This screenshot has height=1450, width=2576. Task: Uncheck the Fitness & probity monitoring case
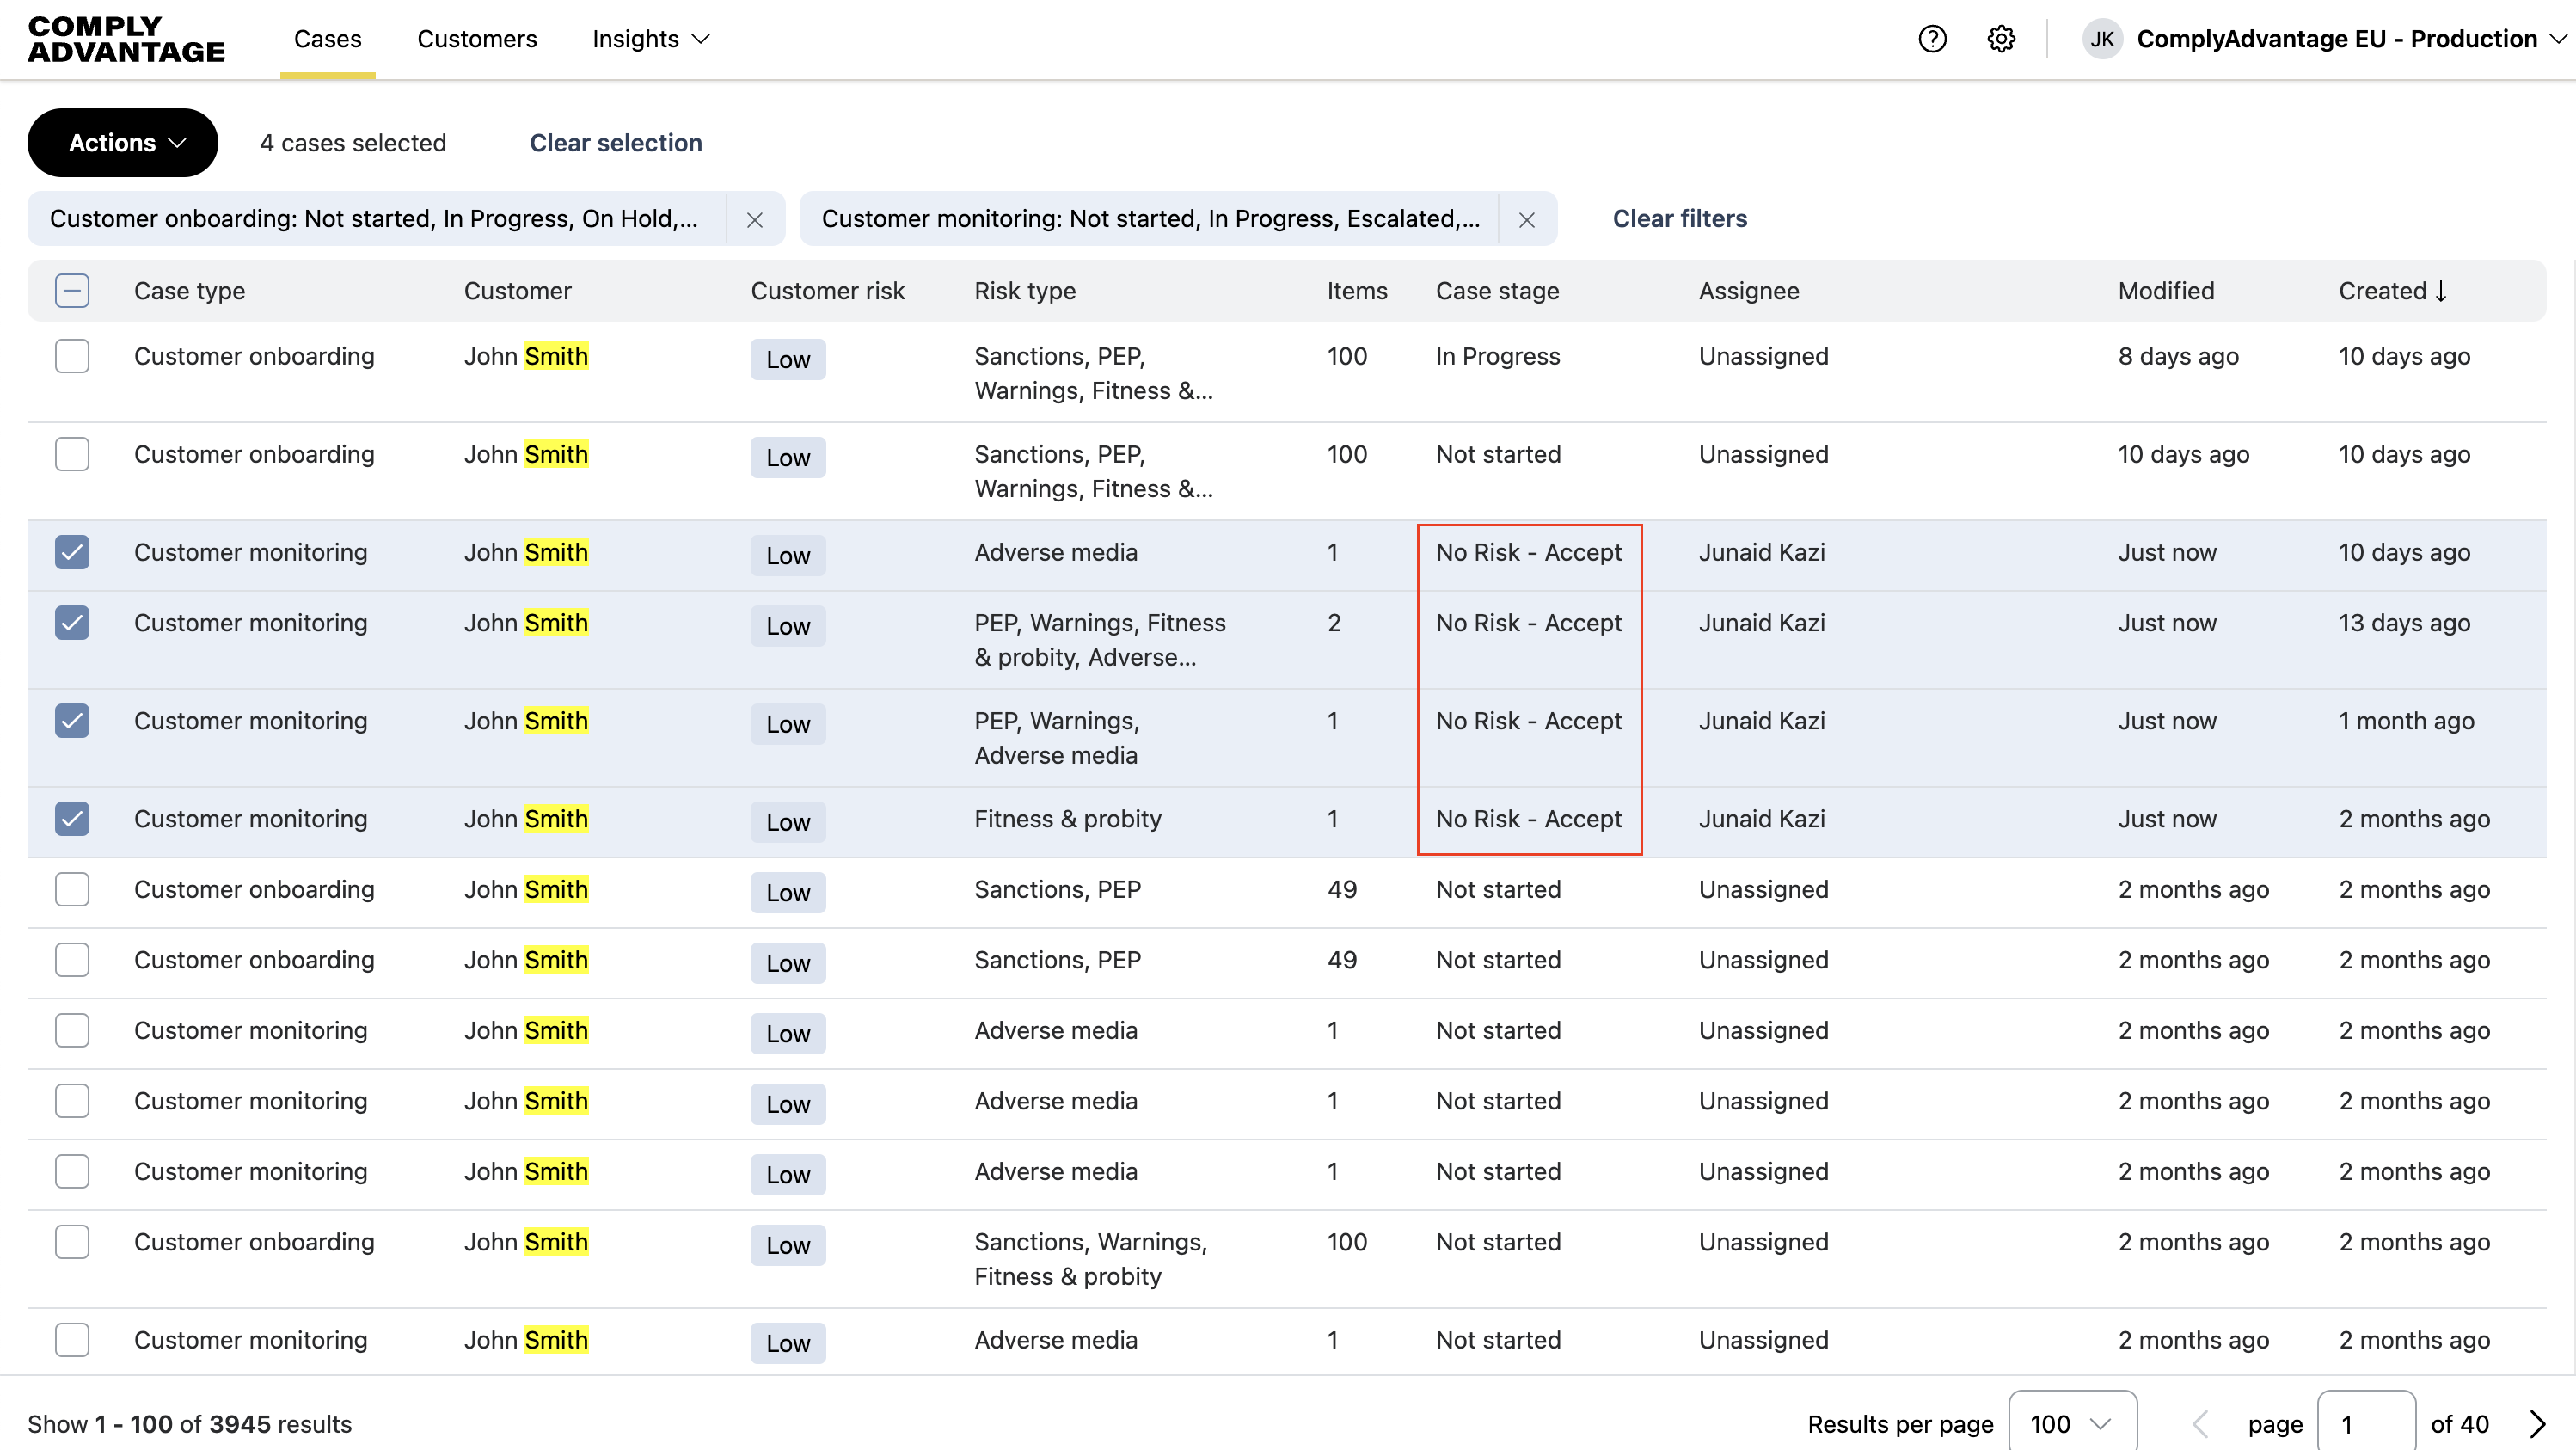tap(72, 819)
